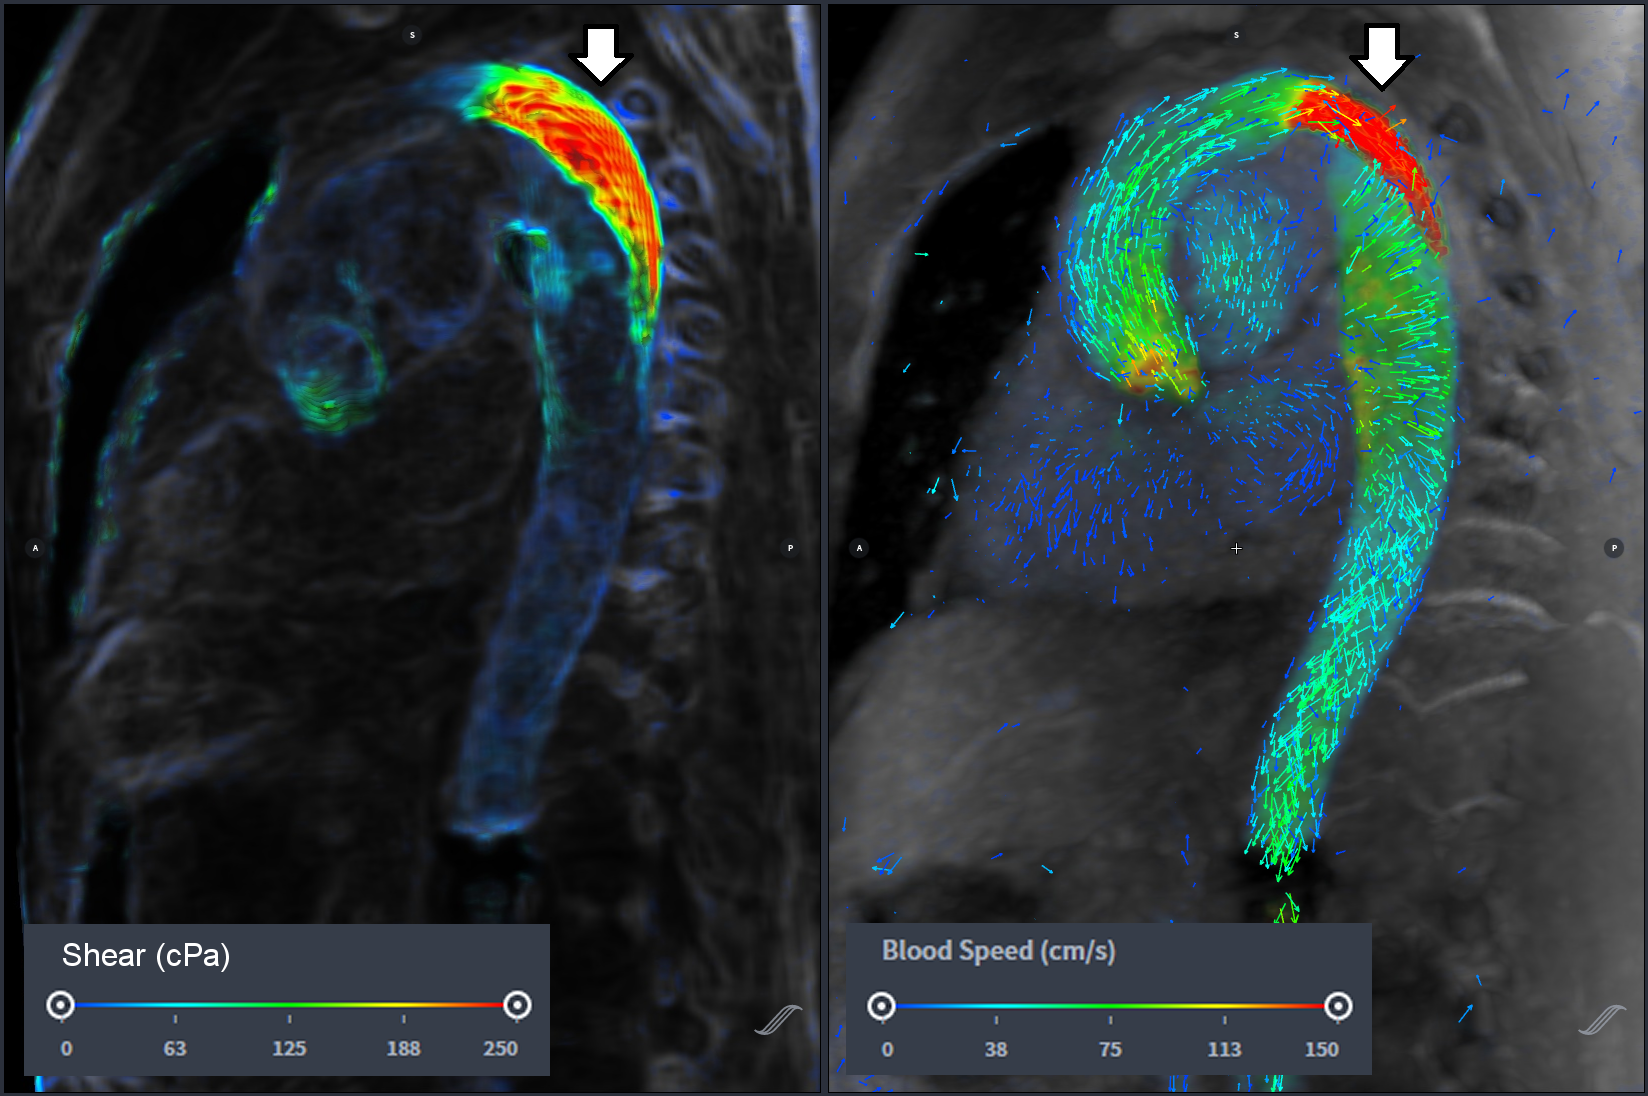Click the A orientation marker in shear panel
The image size is (1648, 1096).
click(35, 548)
